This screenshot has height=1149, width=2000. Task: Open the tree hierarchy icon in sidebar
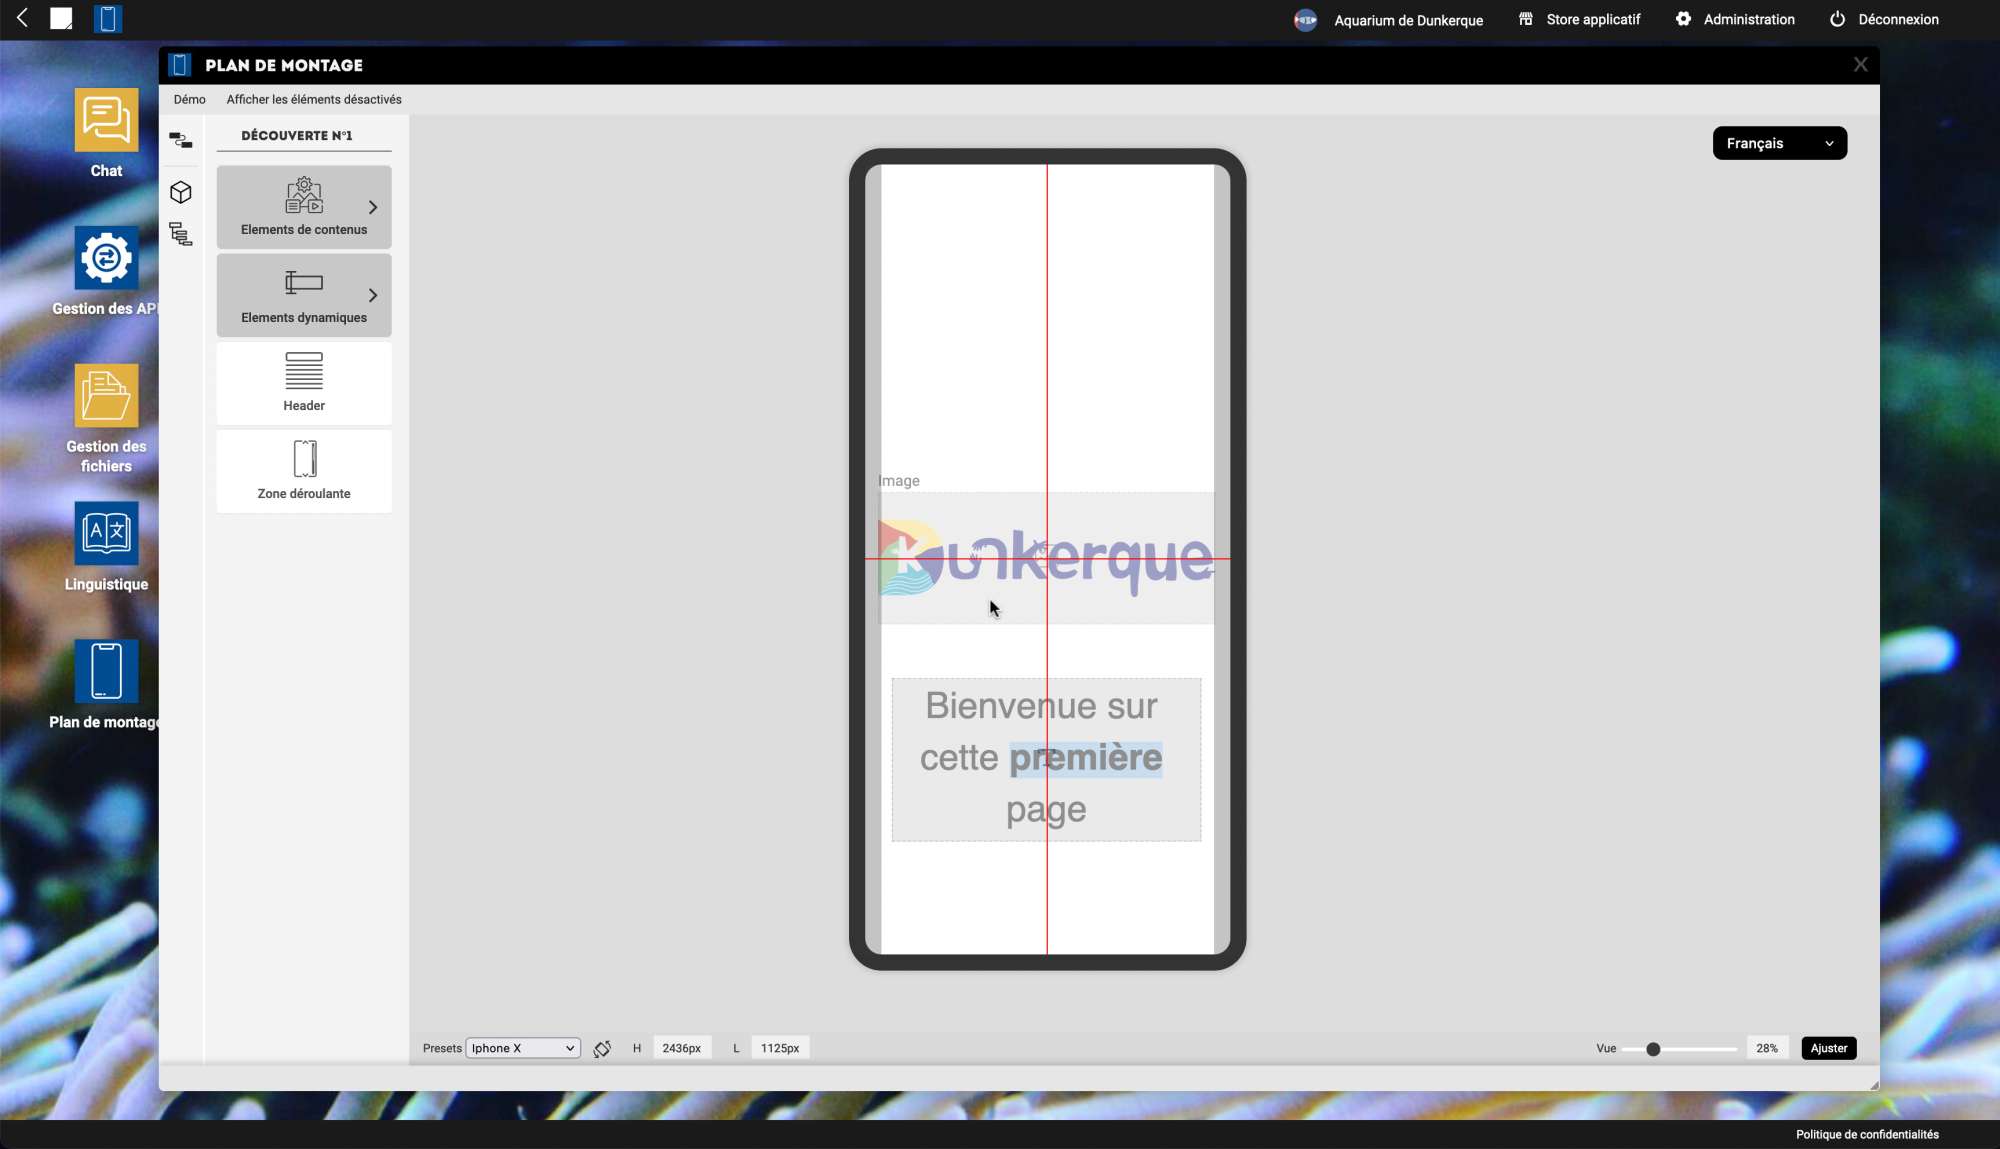click(180, 234)
